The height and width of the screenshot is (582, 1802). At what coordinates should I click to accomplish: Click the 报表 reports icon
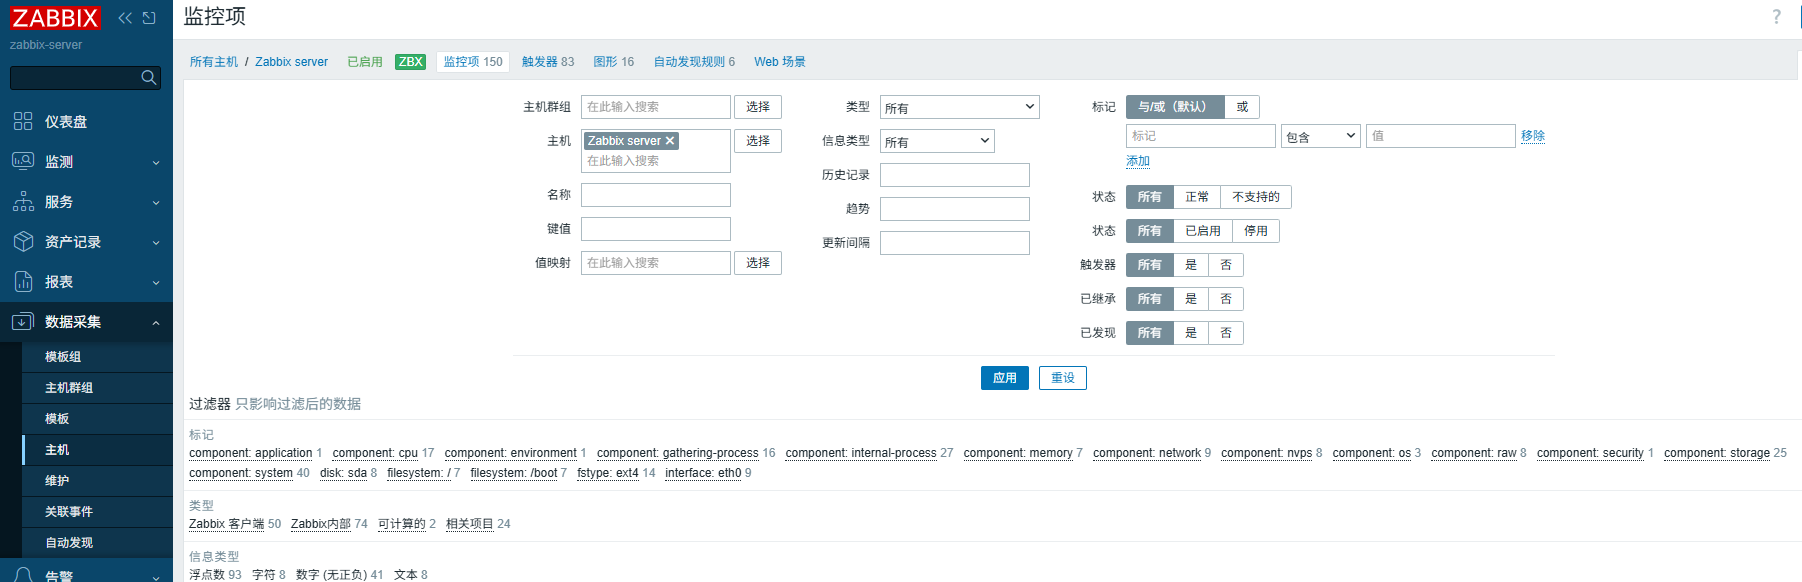pos(23,281)
